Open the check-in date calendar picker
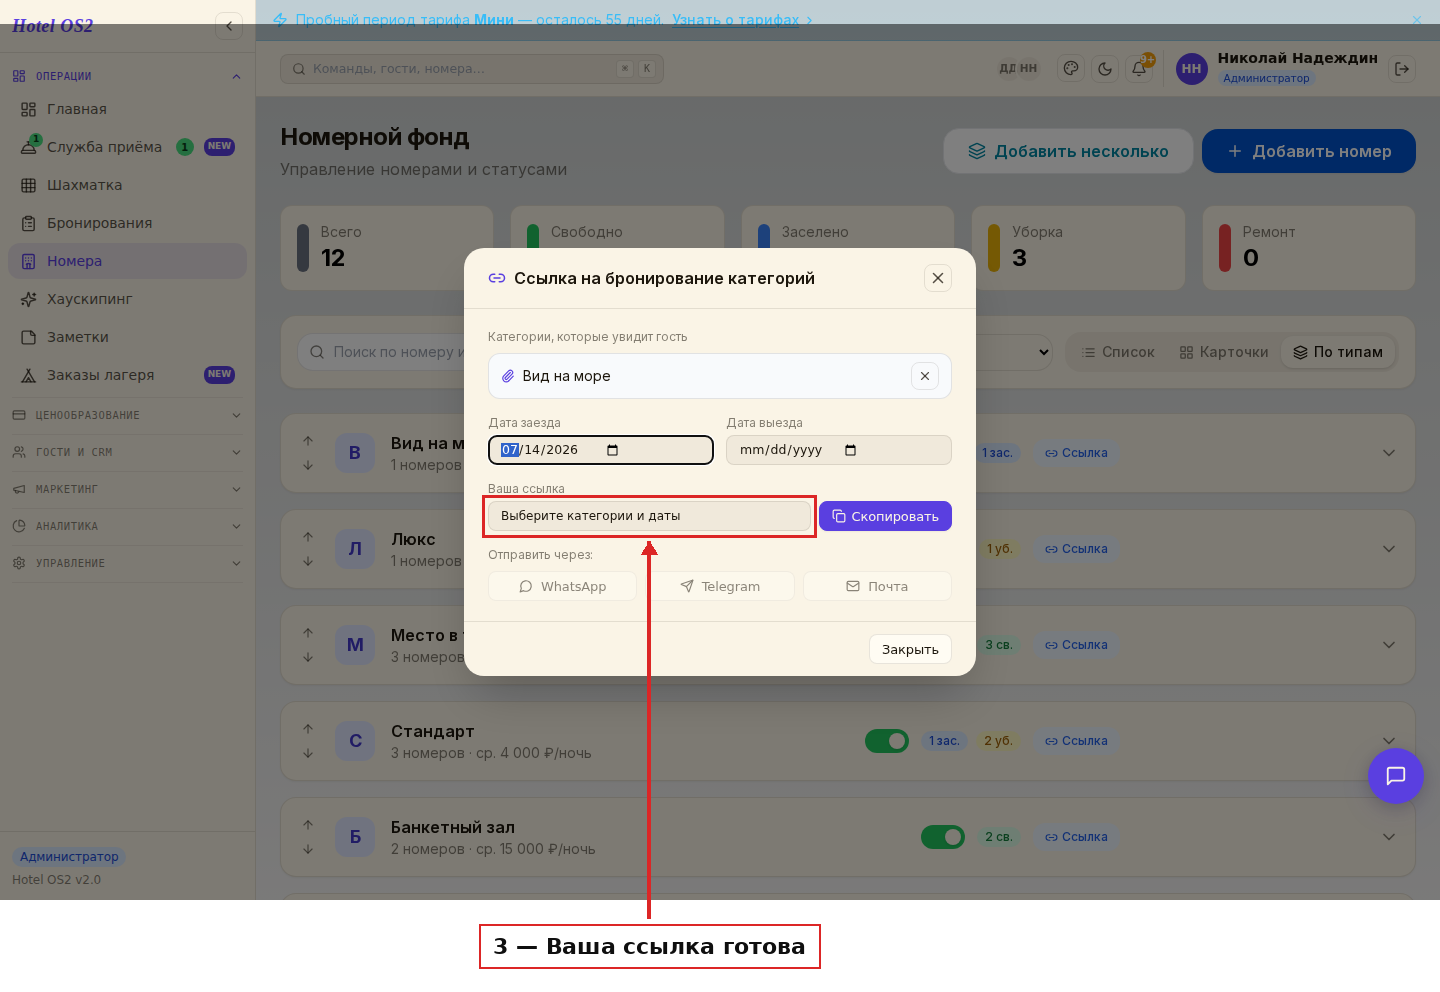 click(613, 450)
